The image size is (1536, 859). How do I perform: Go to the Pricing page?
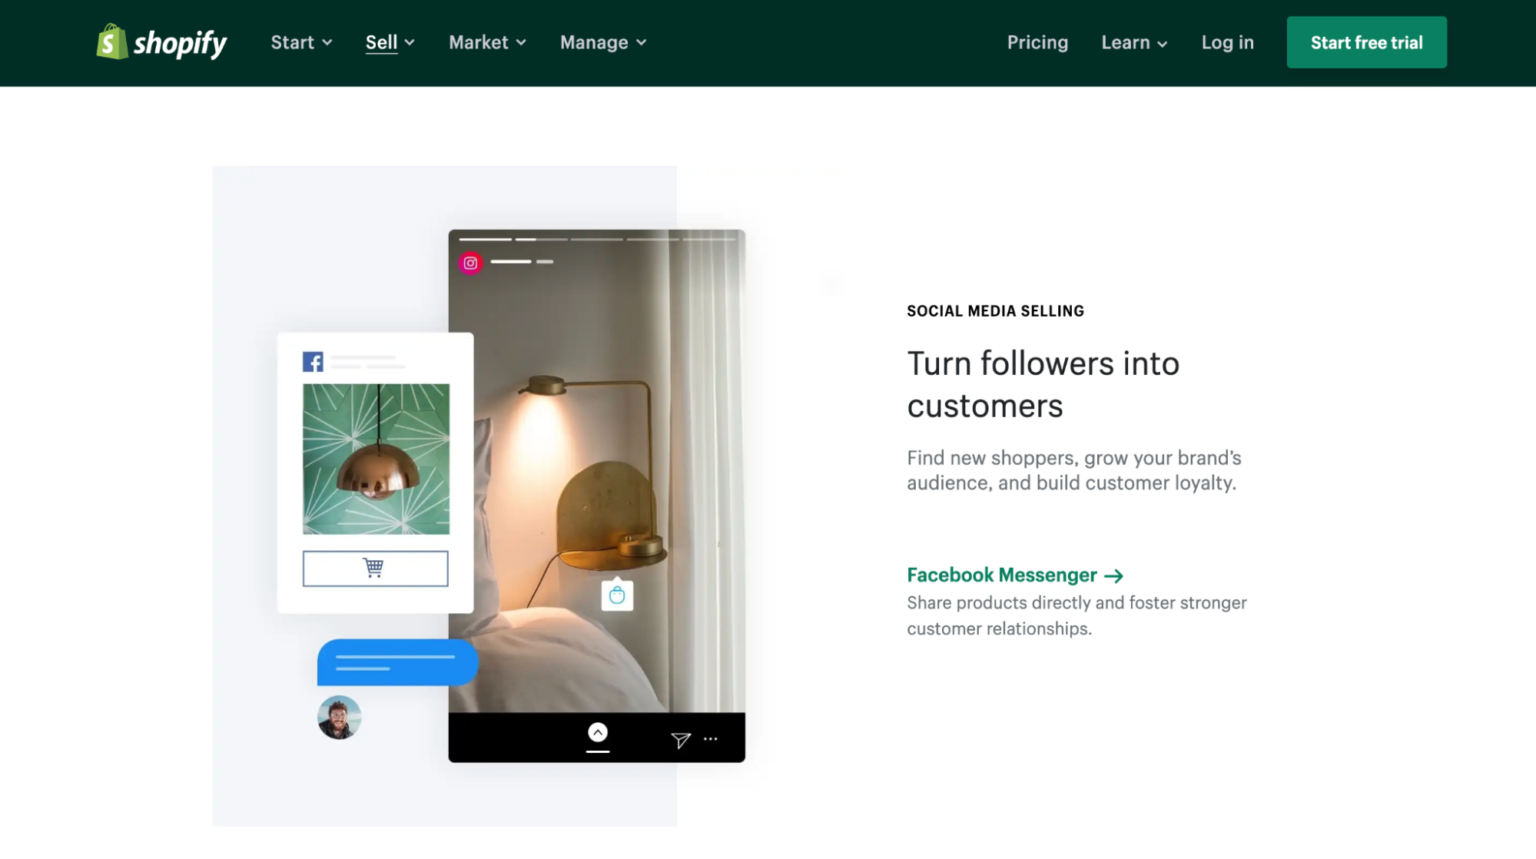click(1037, 42)
